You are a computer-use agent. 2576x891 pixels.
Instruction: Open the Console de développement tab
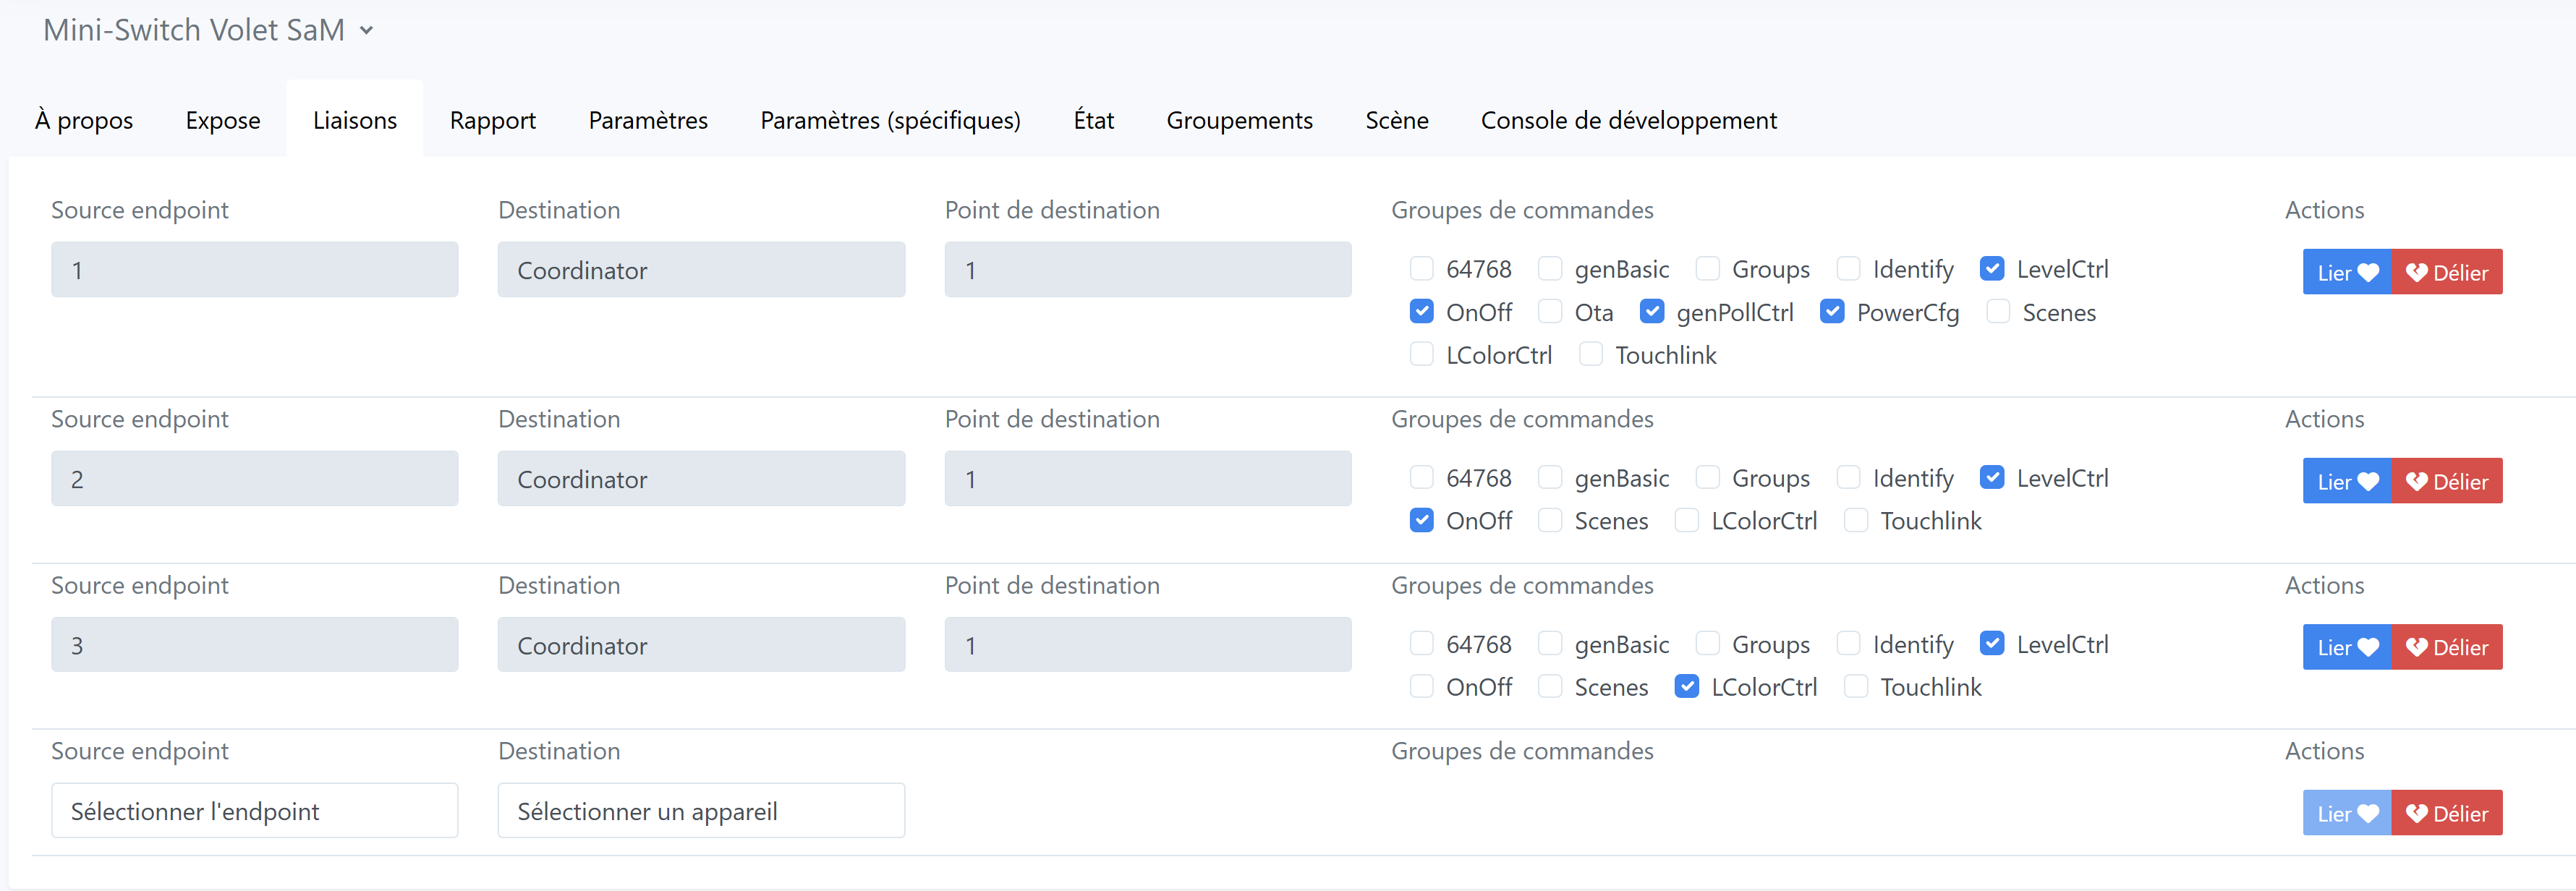tap(1628, 120)
